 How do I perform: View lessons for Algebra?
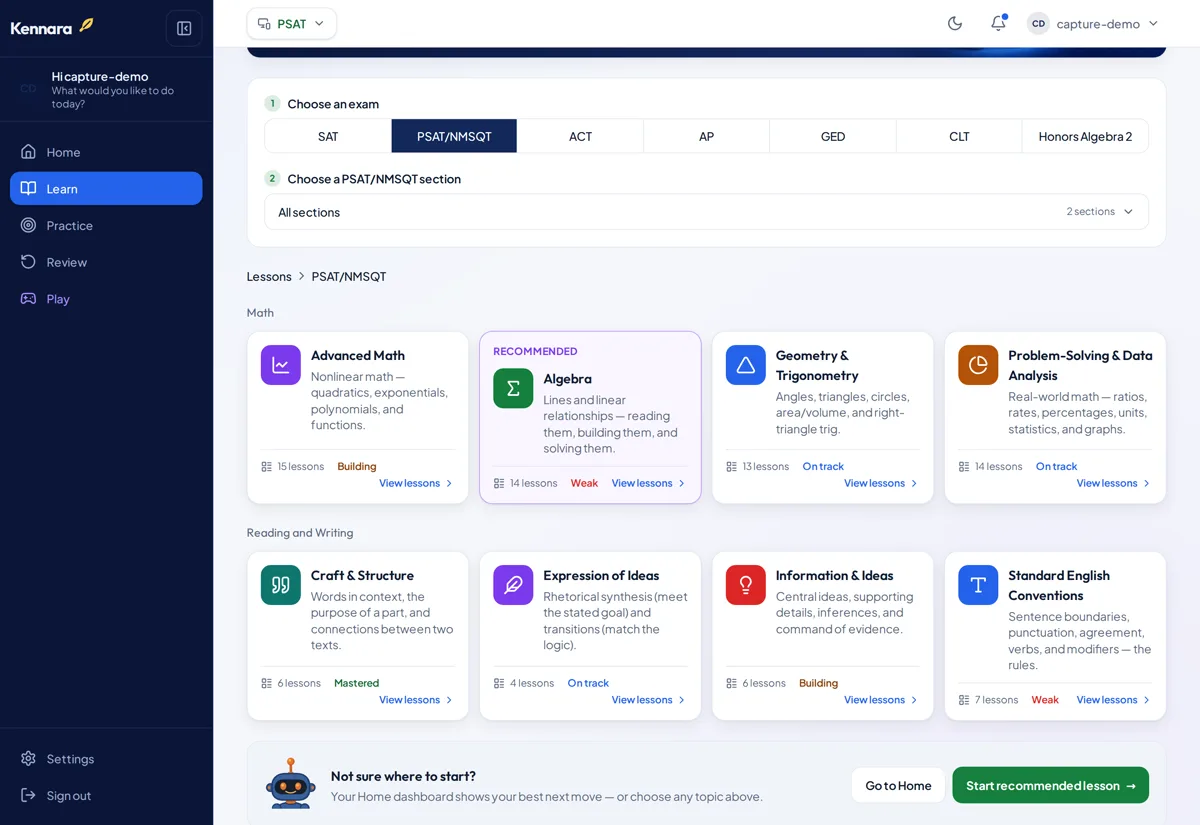click(x=649, y=483)
